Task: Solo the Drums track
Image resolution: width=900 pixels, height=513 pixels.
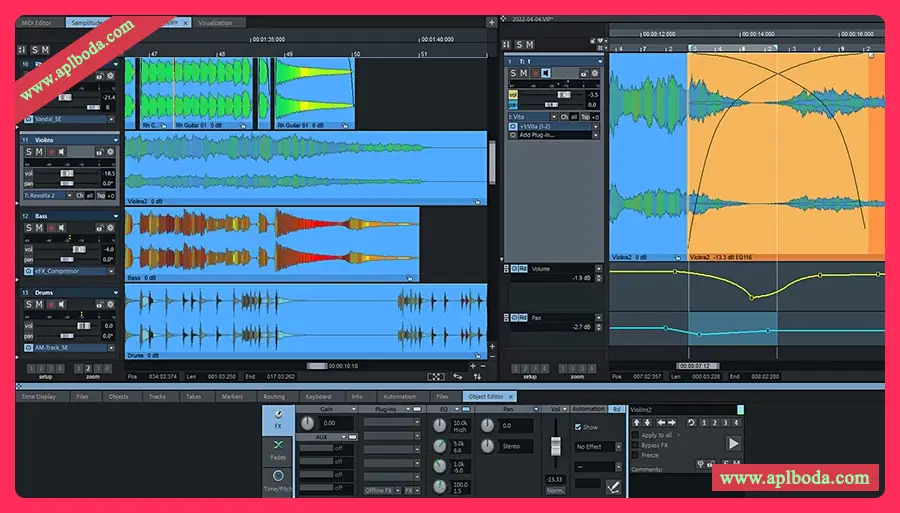Action: [x=30, y=305]
